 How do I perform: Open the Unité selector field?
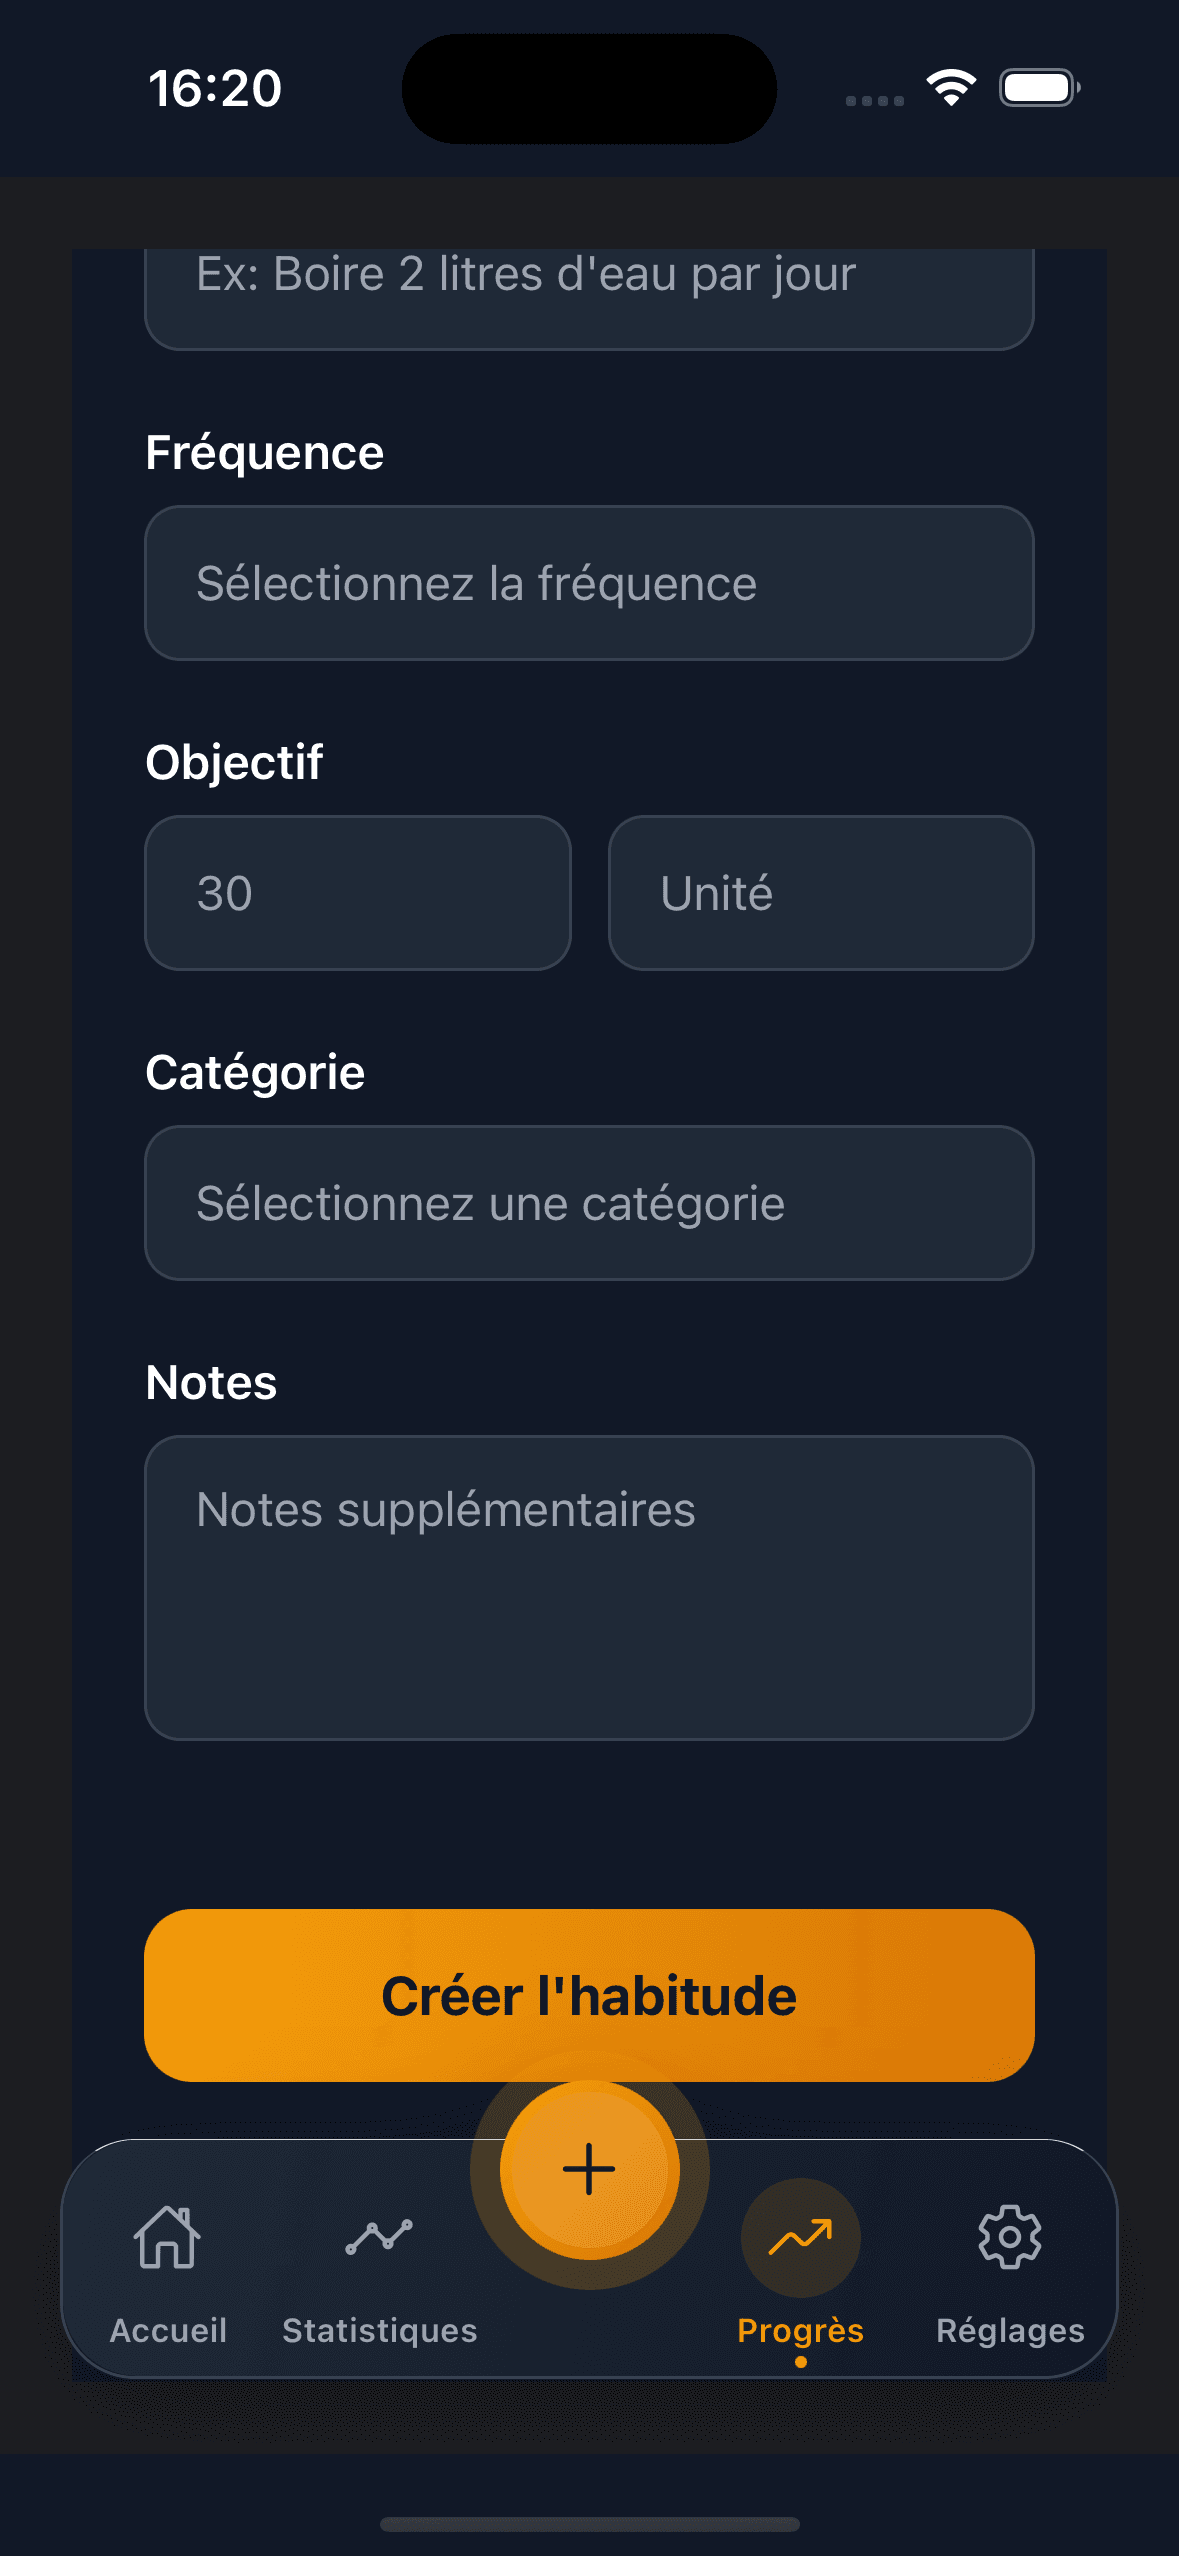(x=821, y=893)
